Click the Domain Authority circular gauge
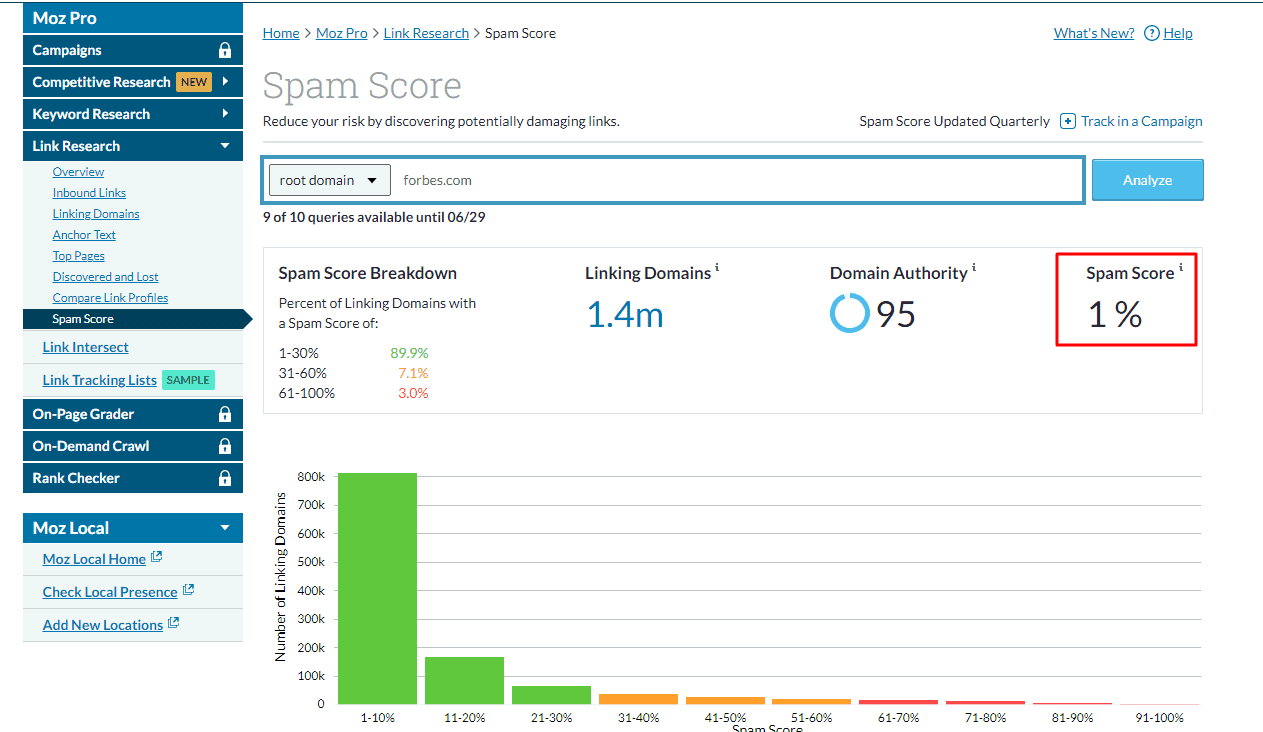1263x732 pixels. [849, 314]
